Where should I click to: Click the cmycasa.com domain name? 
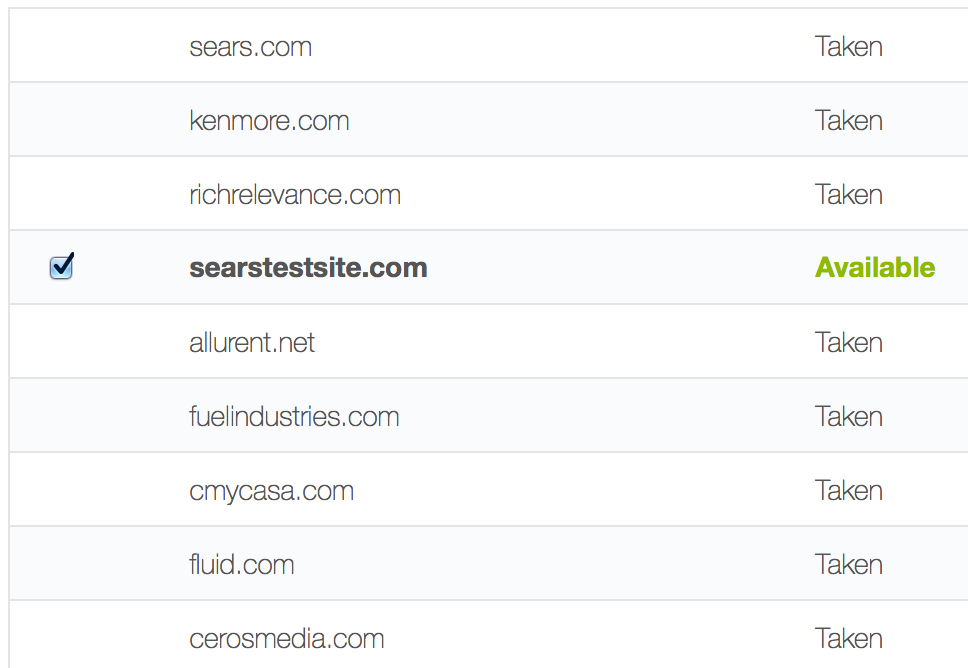[271, 491]
